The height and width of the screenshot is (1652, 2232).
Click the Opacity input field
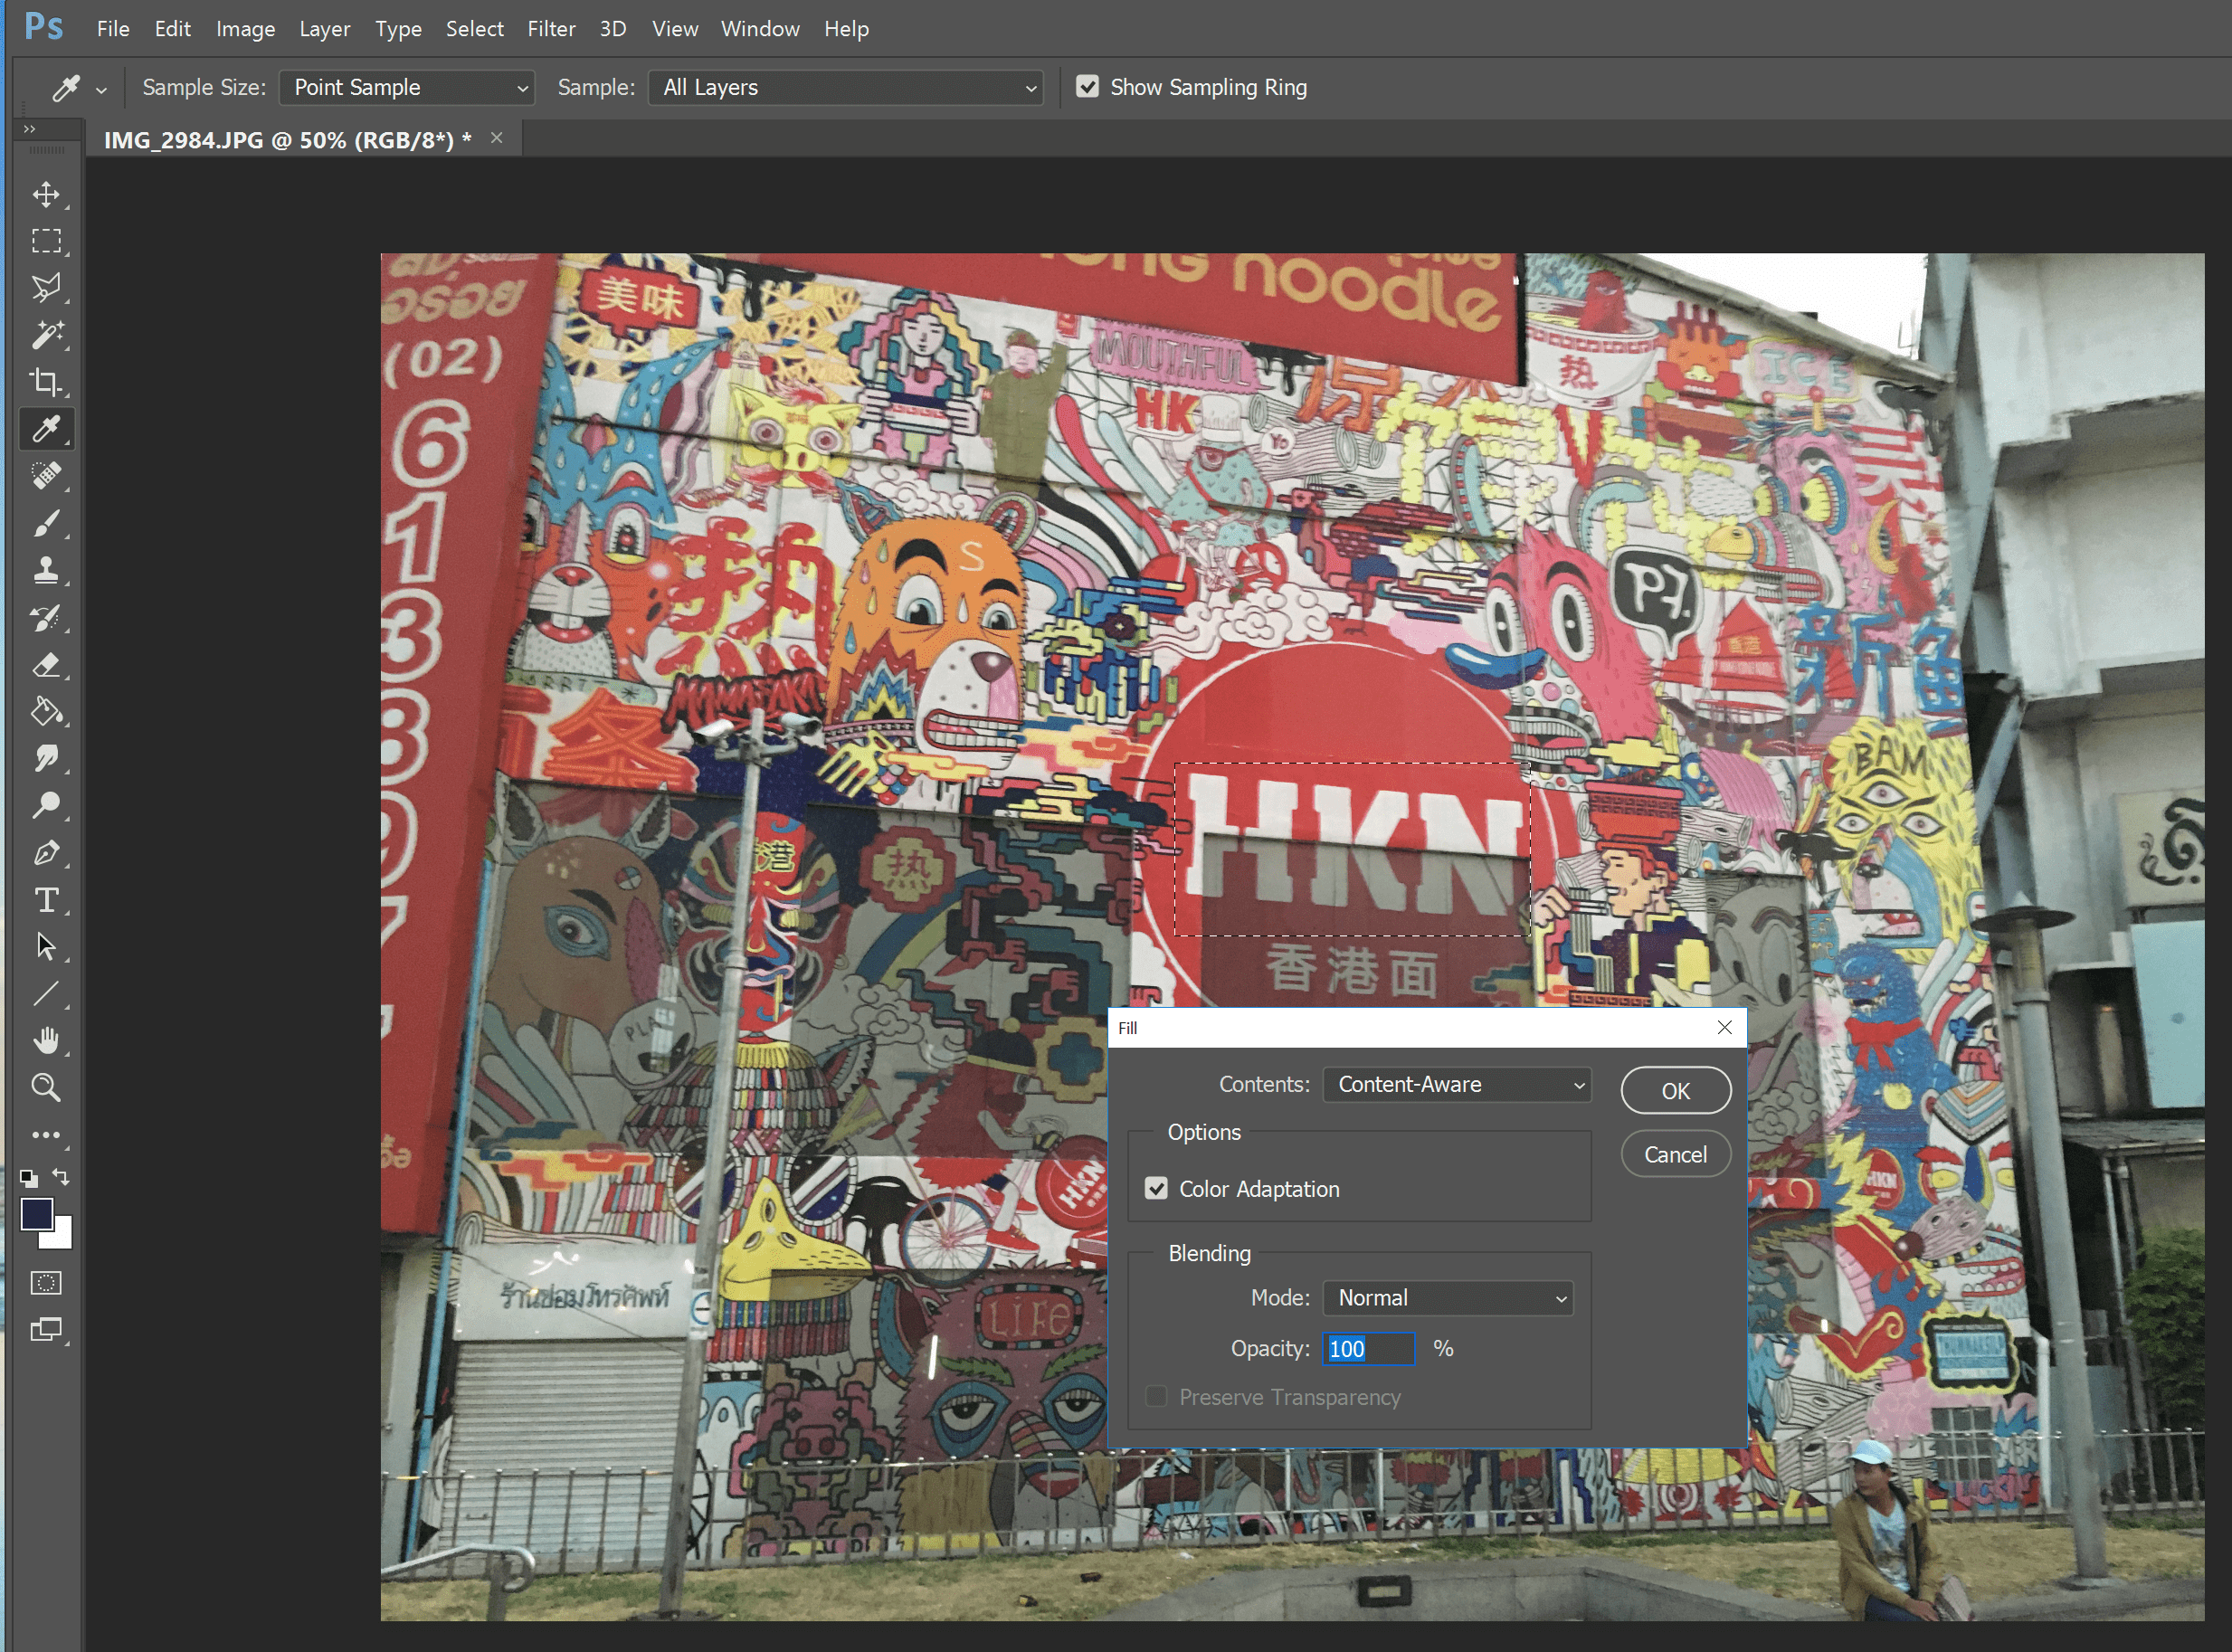(x=1369, y=1349)
